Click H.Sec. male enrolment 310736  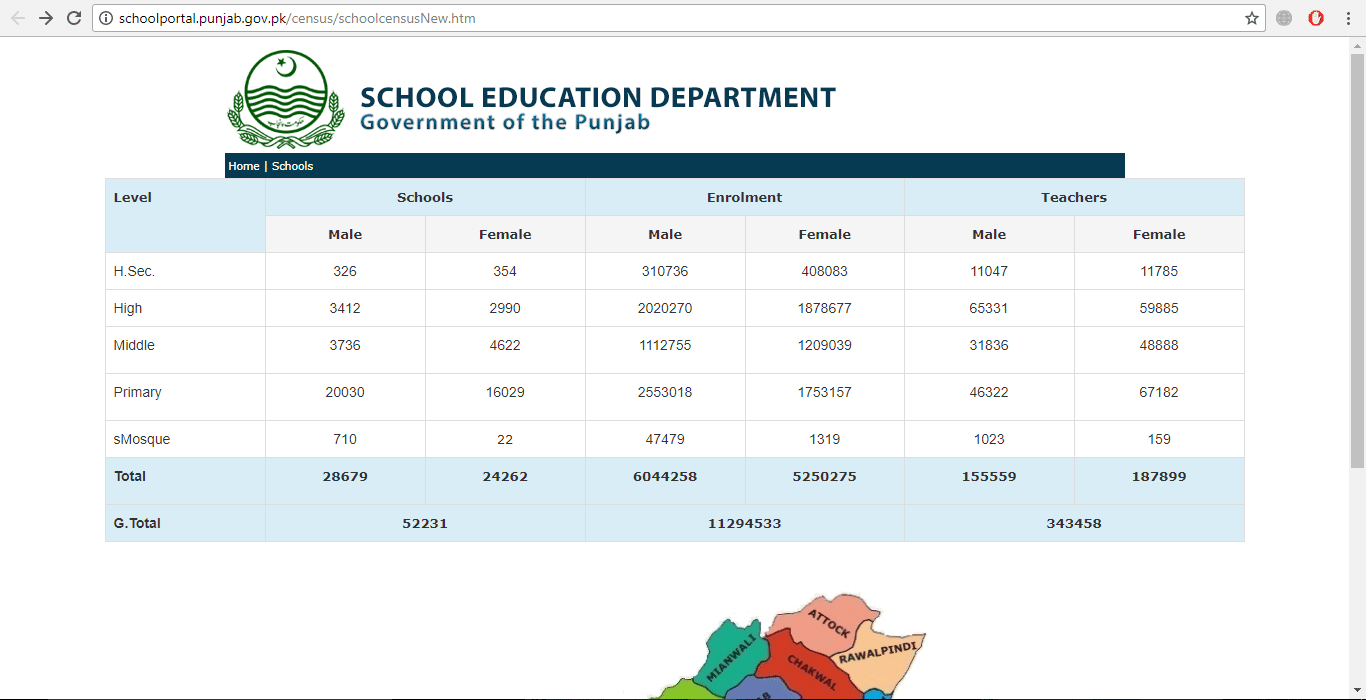665,271
